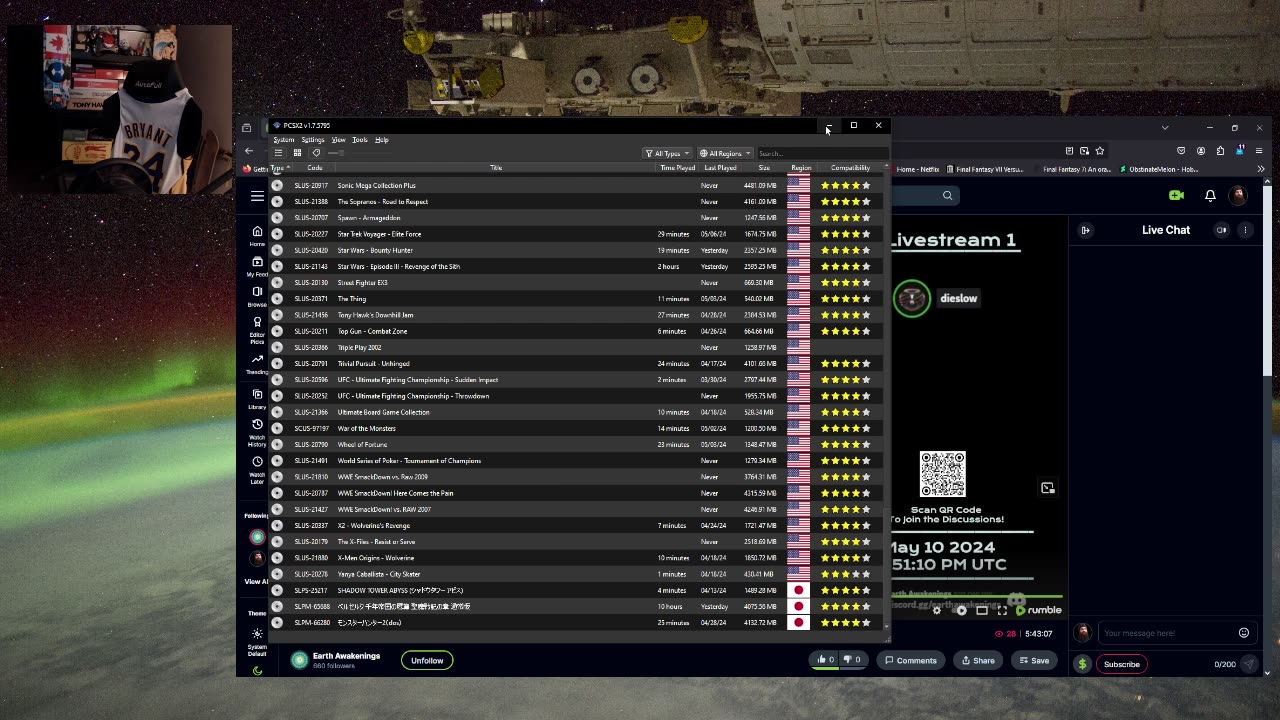Open Rumble player settings gear

tap(937, 610)
